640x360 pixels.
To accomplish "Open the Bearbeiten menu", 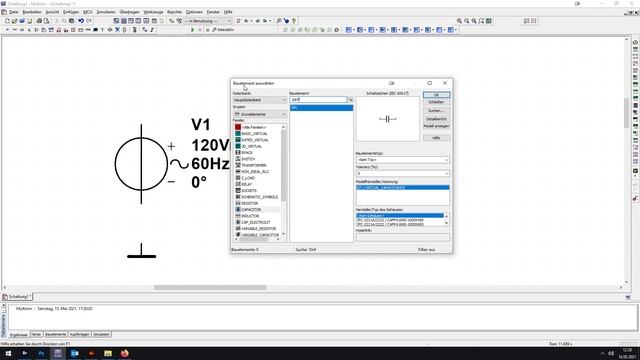I will pyautogui.click(x=32, y=12).
